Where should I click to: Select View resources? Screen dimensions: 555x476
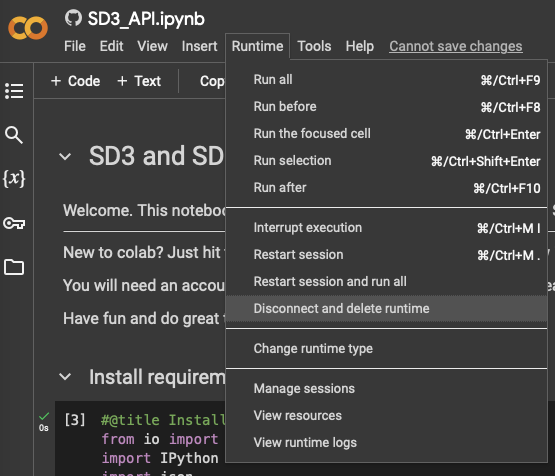click(x=387, y=415)
